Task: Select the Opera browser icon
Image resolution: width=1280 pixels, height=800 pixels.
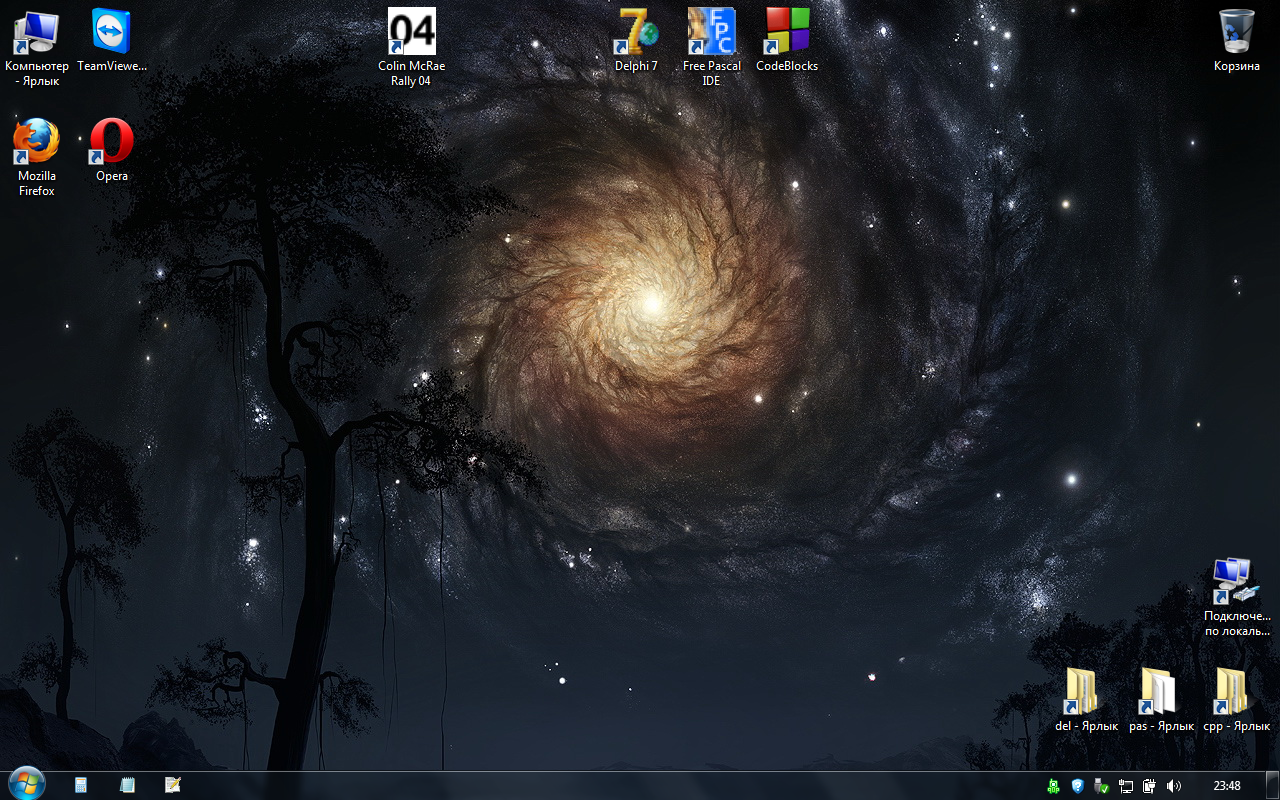Action: pos(111,143)
